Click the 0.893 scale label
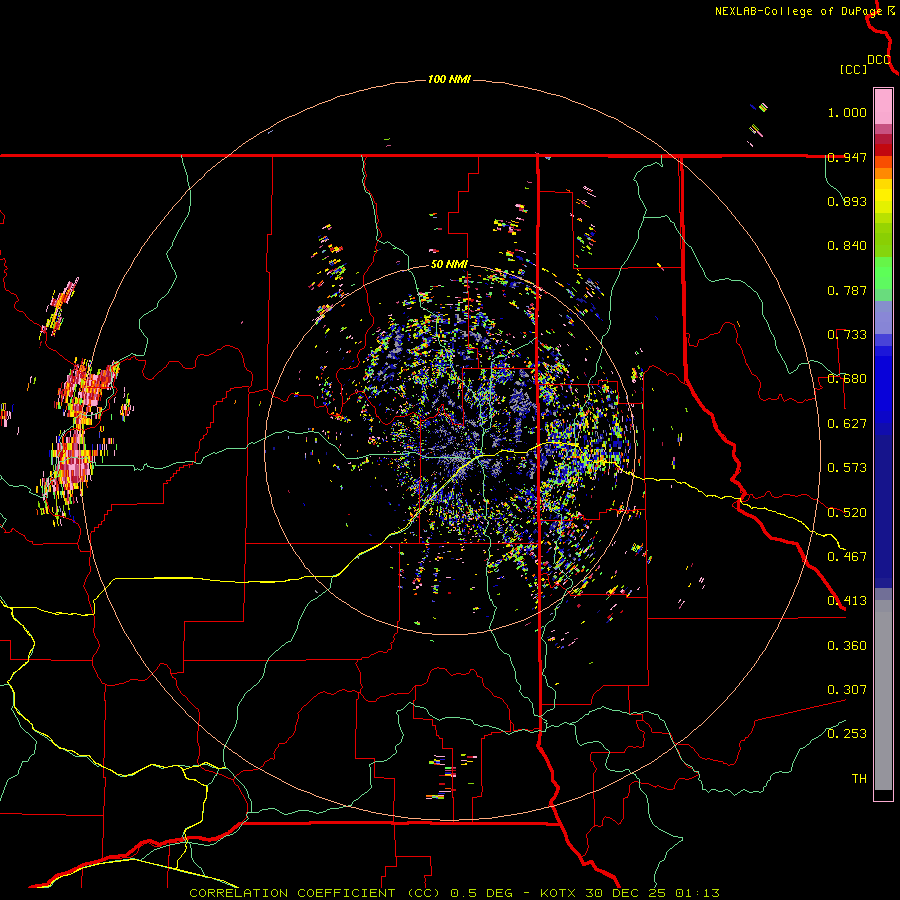The image size is (900, 900). (x=847, y=201)
